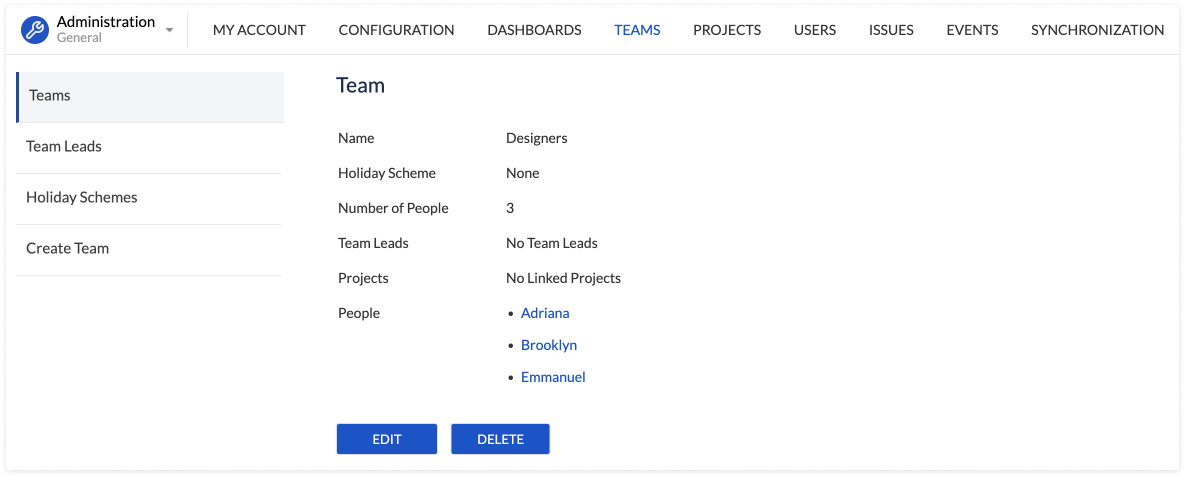Navigate to the Users tab

coord(815,30)
